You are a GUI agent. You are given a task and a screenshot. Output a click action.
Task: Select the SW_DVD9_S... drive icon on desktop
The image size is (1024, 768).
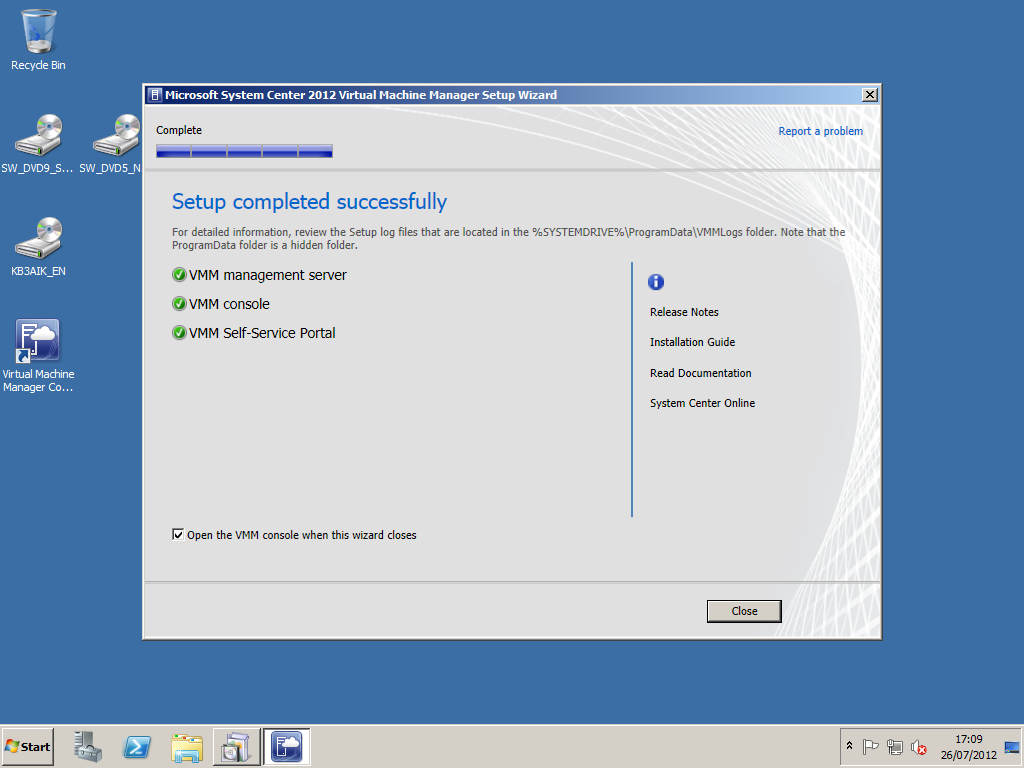tap(38, 144)
